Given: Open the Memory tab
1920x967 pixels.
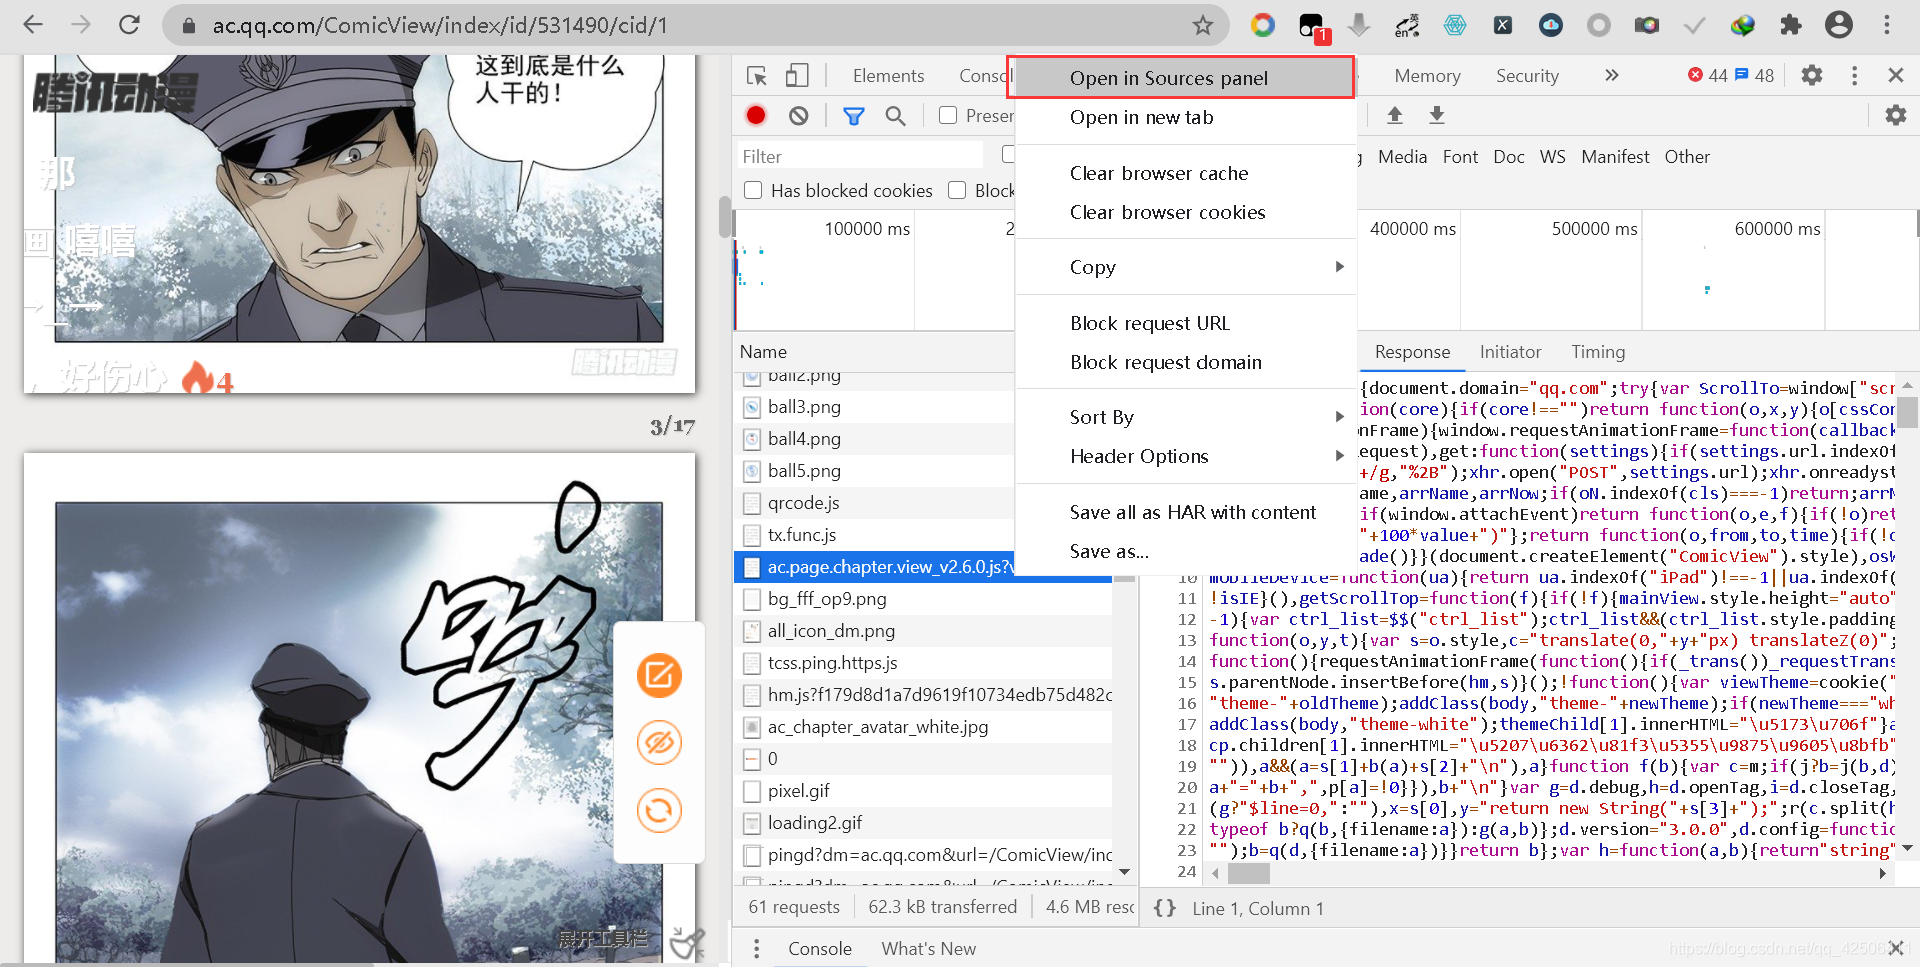Looking at the screenshot, I should click(1427, 76).
